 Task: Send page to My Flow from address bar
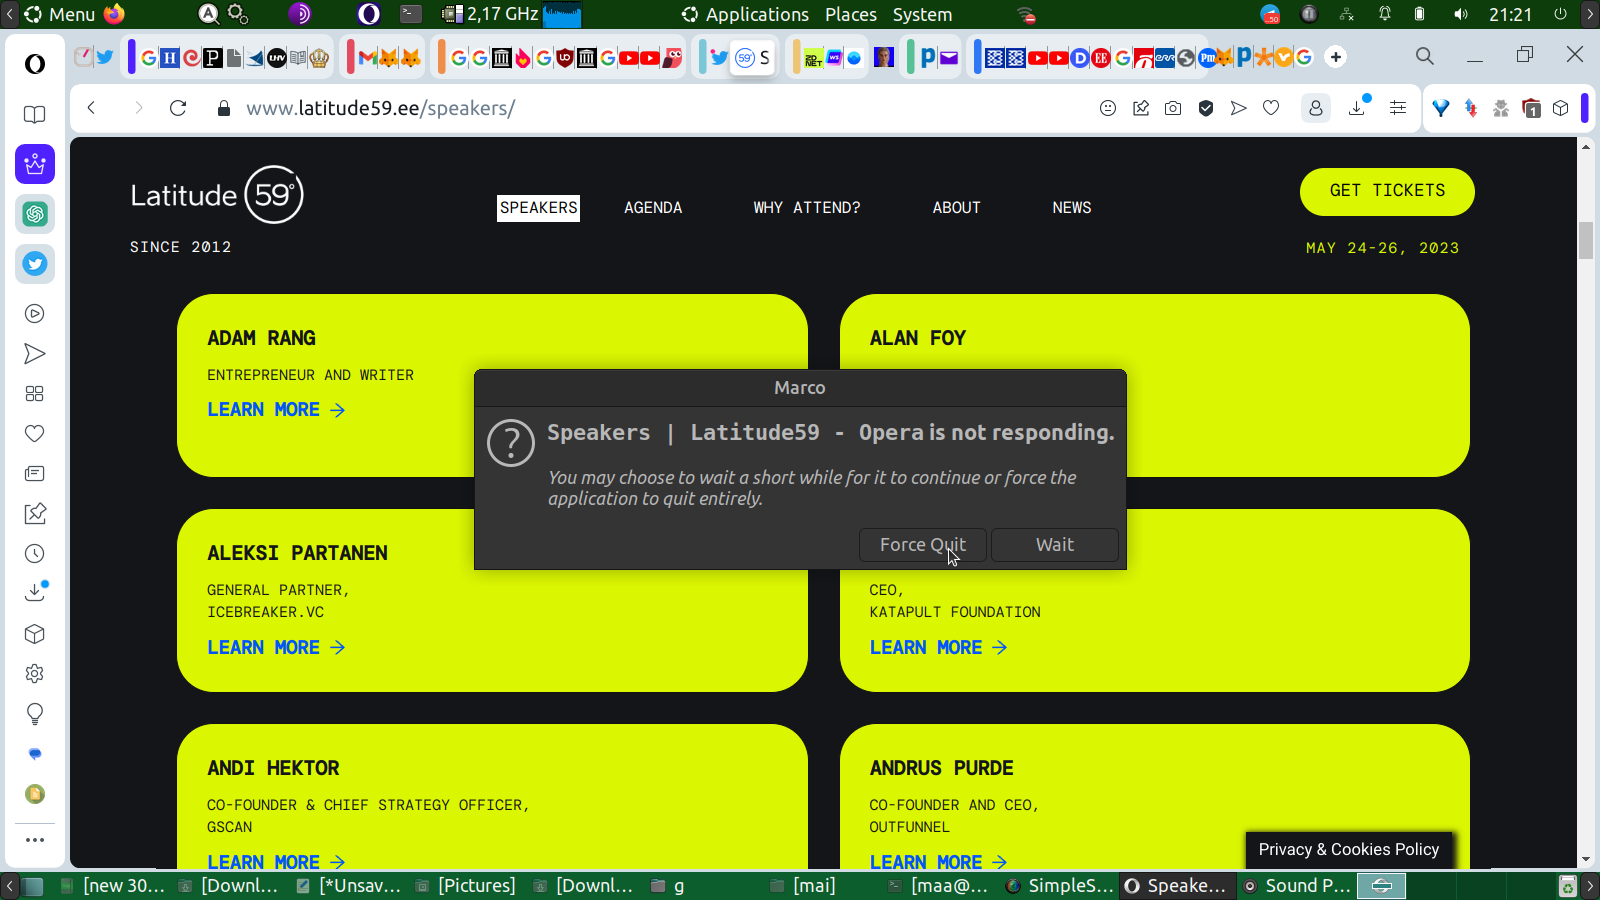pyautogui.click(x=1239, y=108)
